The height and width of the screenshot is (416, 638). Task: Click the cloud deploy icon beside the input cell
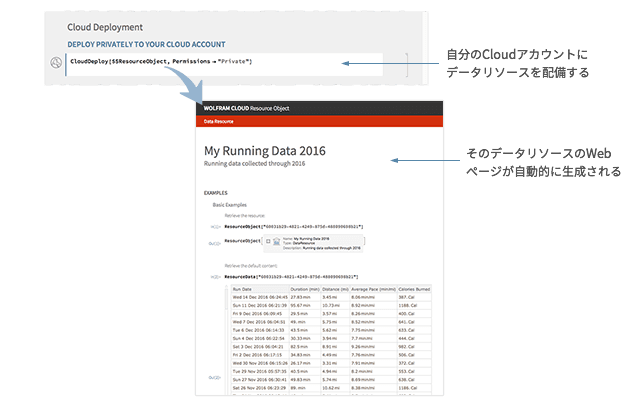click(x=56, y=62)
